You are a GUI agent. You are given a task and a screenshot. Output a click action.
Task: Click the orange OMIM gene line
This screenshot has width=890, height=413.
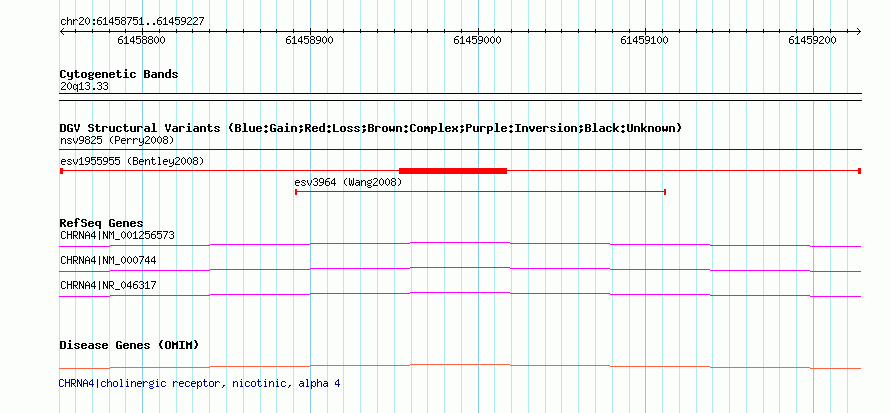(460, 366)
